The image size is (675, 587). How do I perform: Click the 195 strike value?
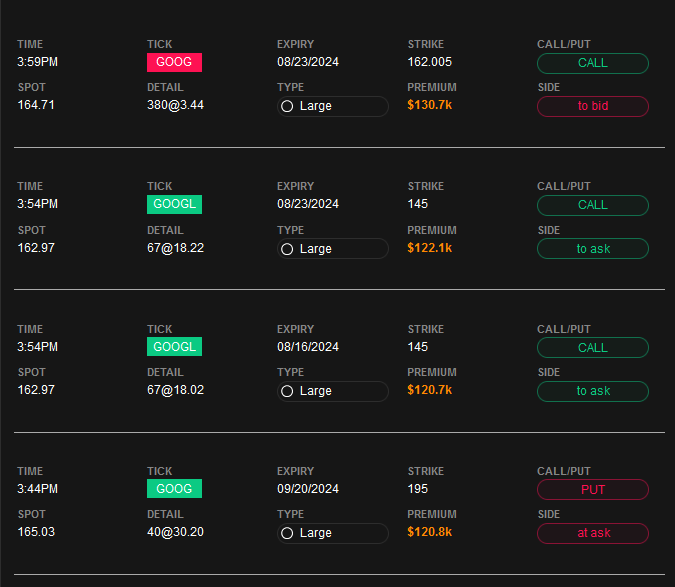pyautogui.click(x=418, y=489)
